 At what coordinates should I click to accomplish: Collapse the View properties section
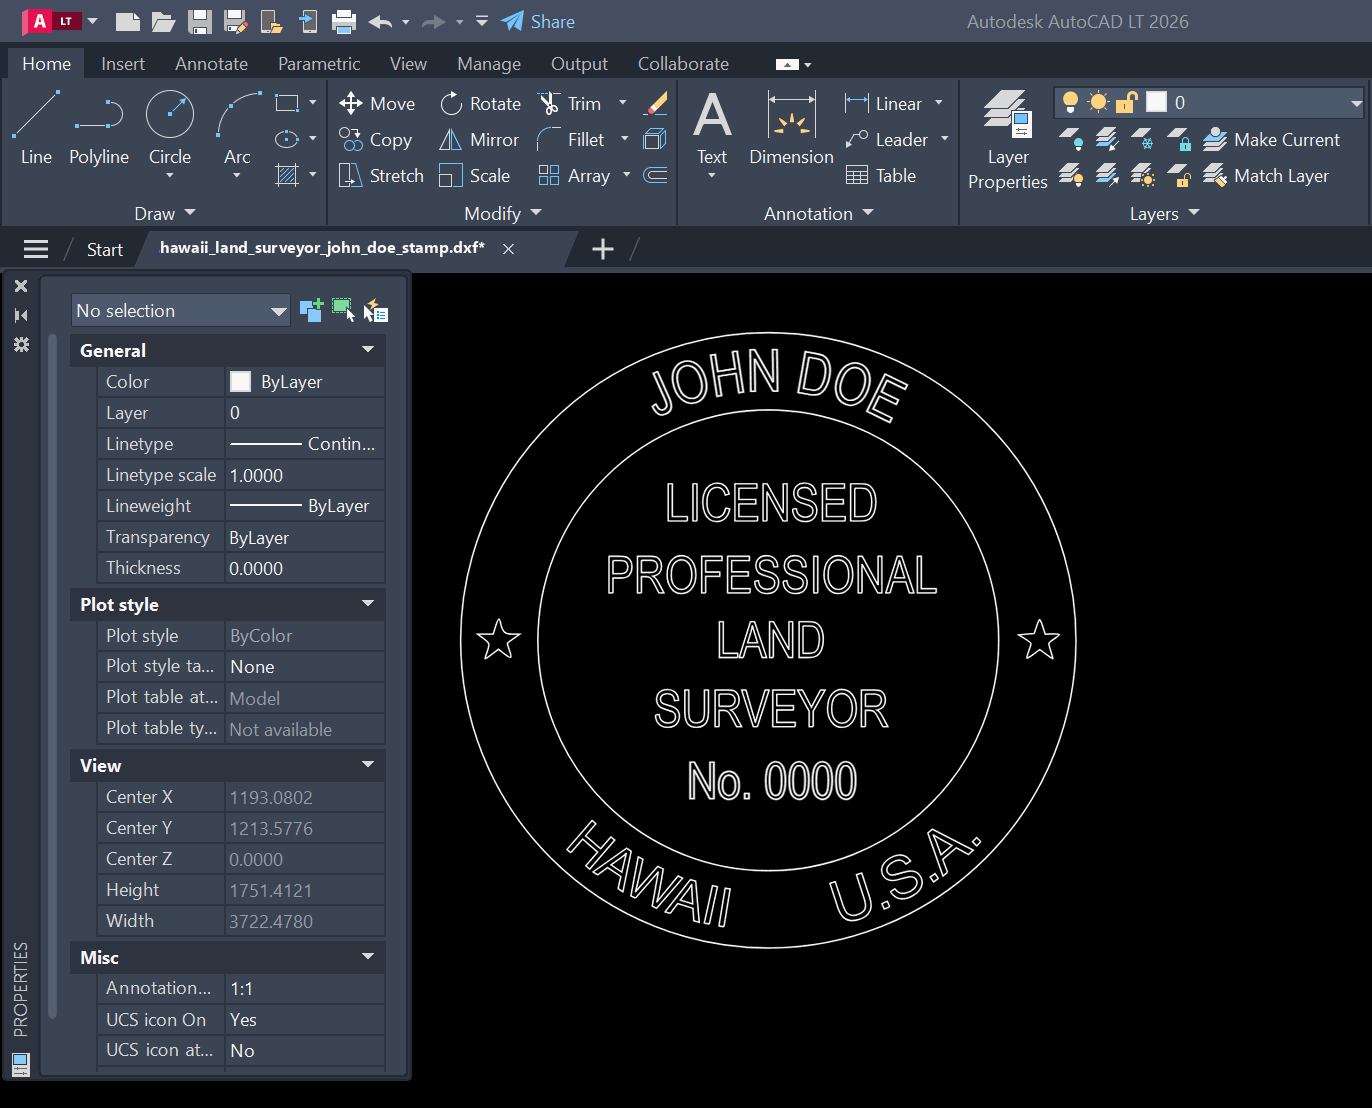tap(368, 765)
